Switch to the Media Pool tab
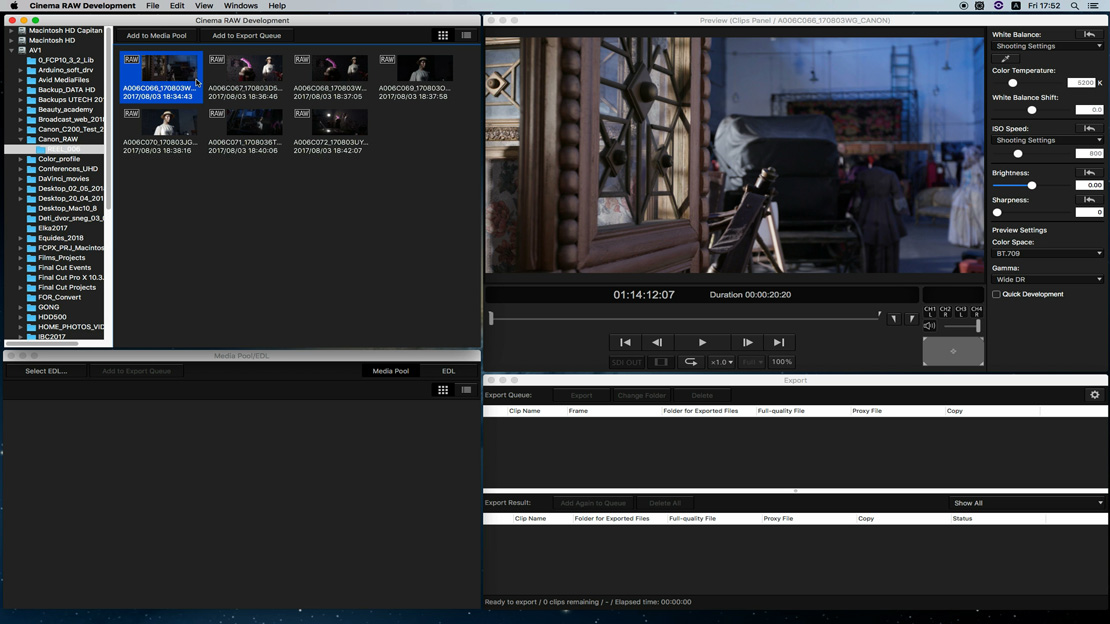The width and height of the screenshot is (1110, 624). click(391, 371)
